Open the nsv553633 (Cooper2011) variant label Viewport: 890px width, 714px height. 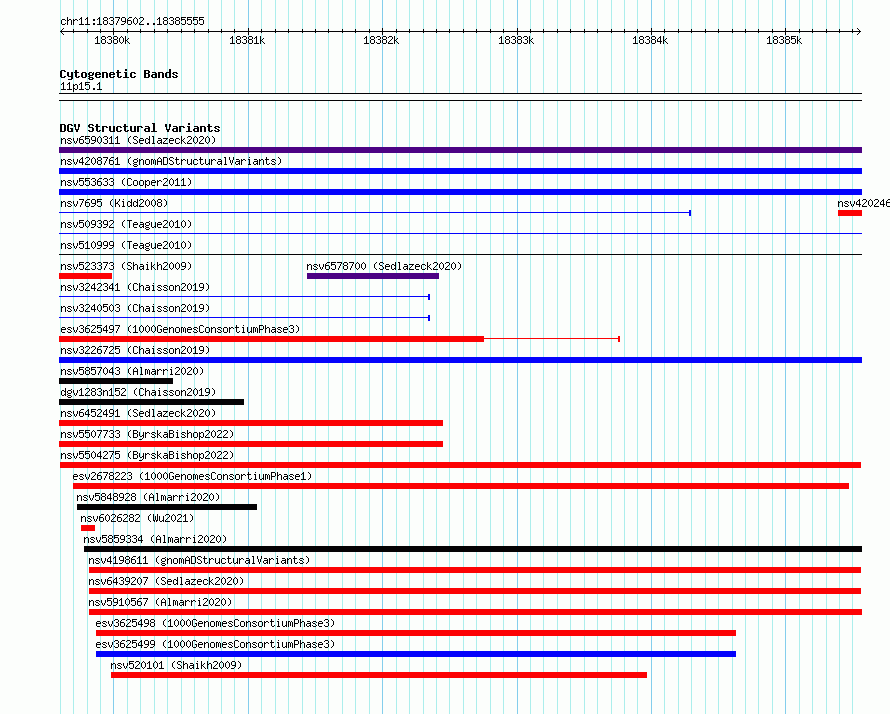click(126, 182)
